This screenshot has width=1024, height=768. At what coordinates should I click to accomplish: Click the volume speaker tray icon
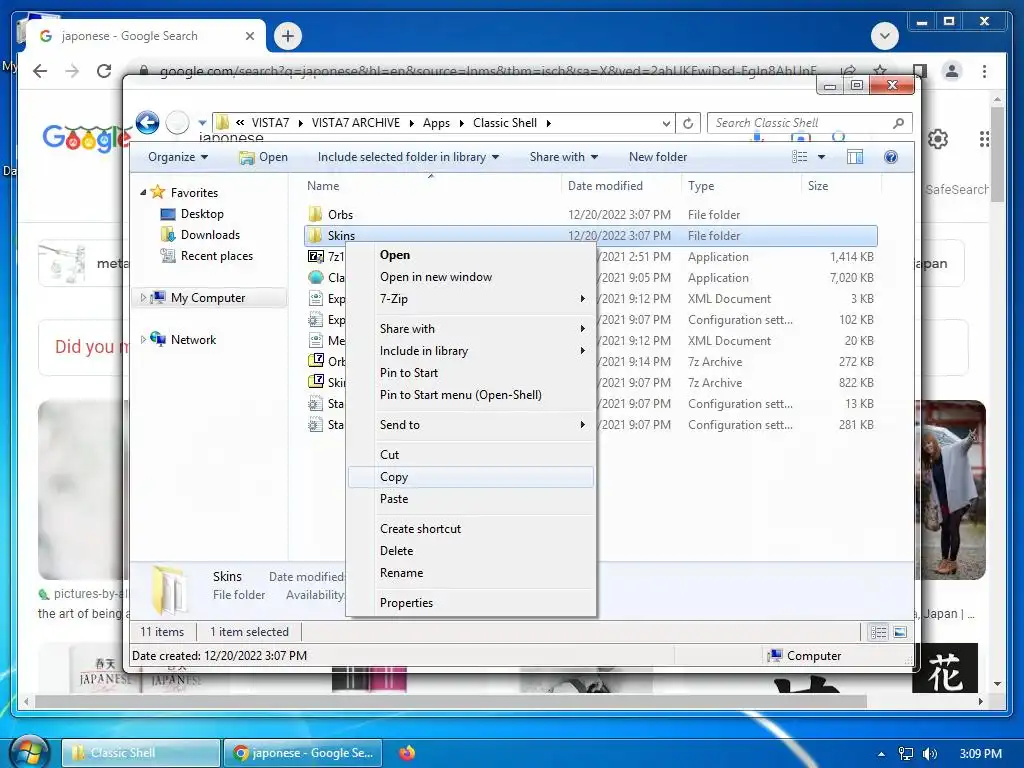(929, 754)
